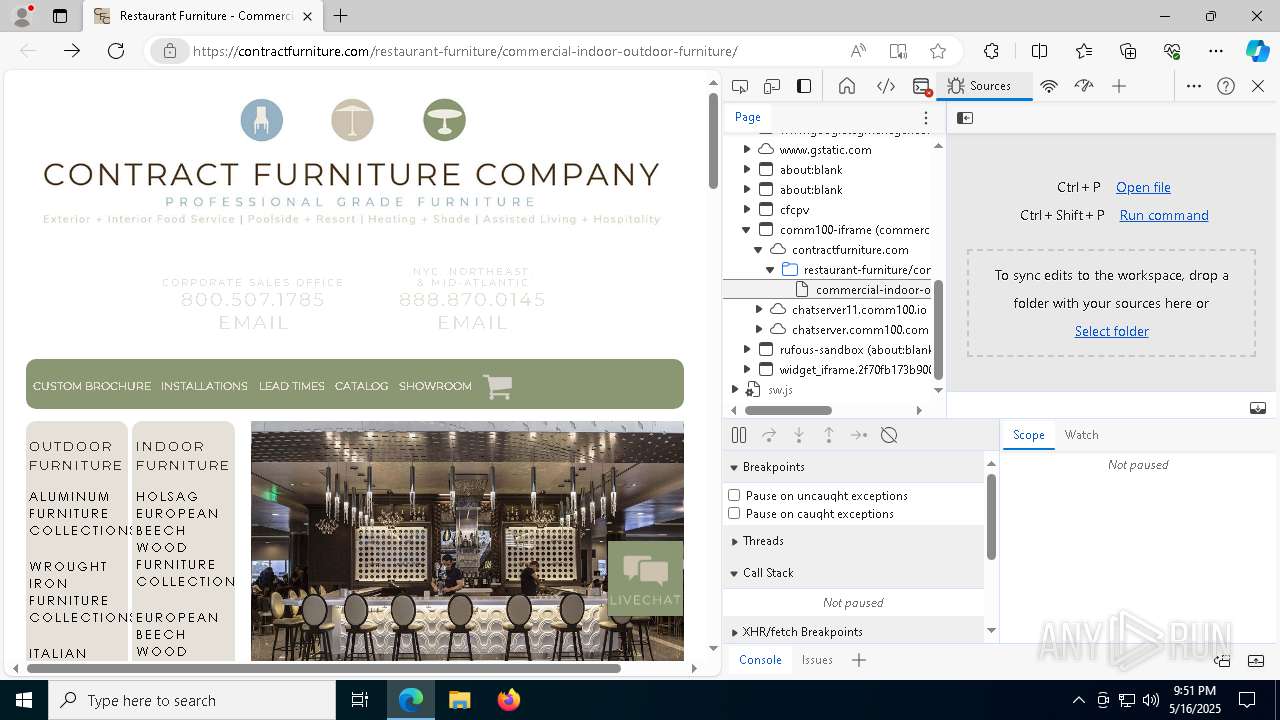Enable Pause on uncaught exceptions
Image resolution: width=1280 pixels, height=720 pixels.
point(734,495)
